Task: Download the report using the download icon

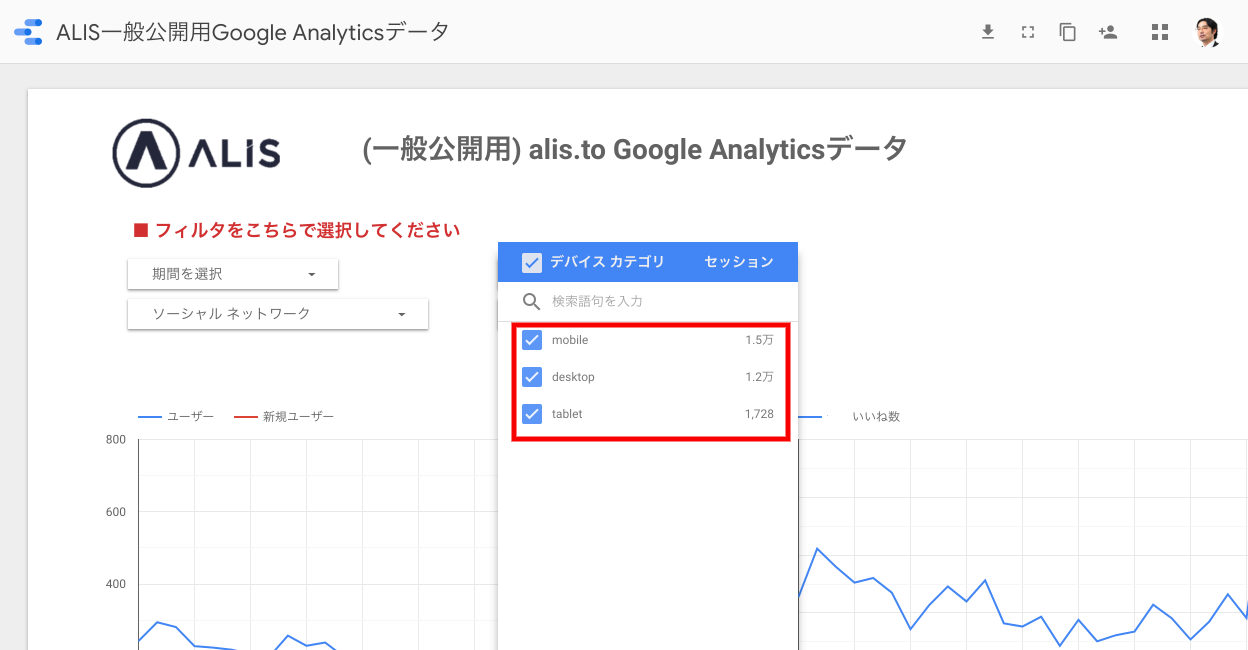Action: [988, 32]
